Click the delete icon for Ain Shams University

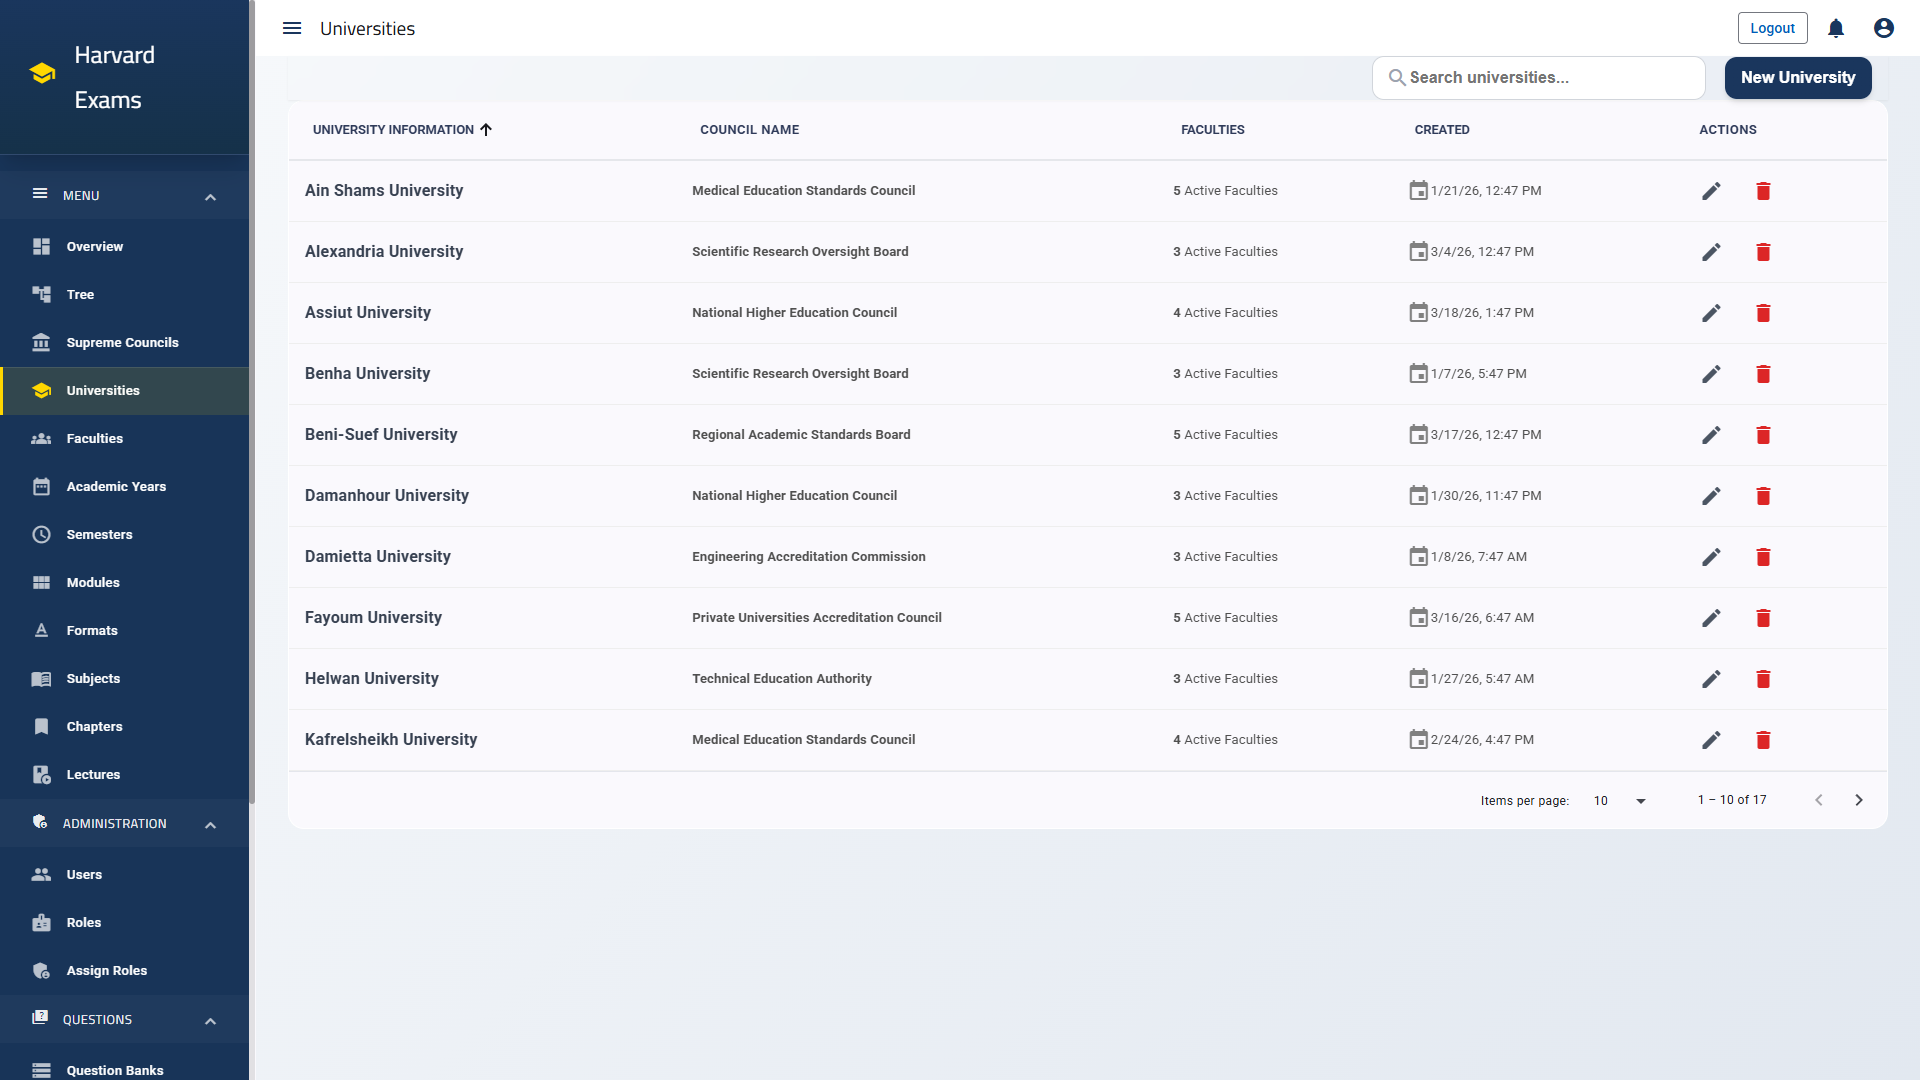tap(1763, 190)
